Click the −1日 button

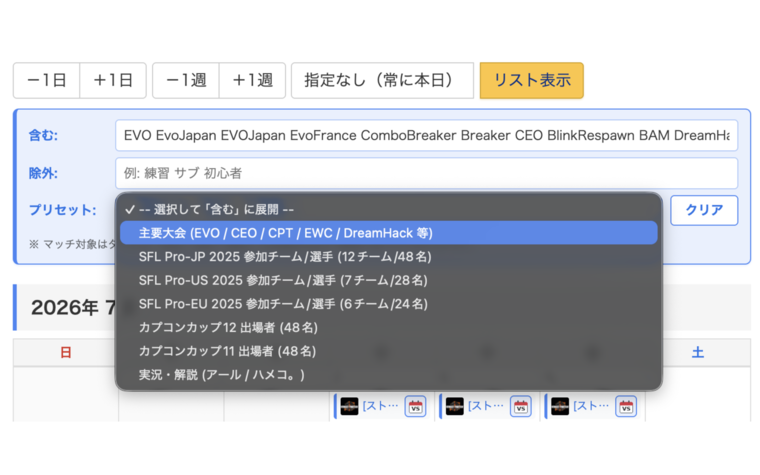tap(47, 80)
